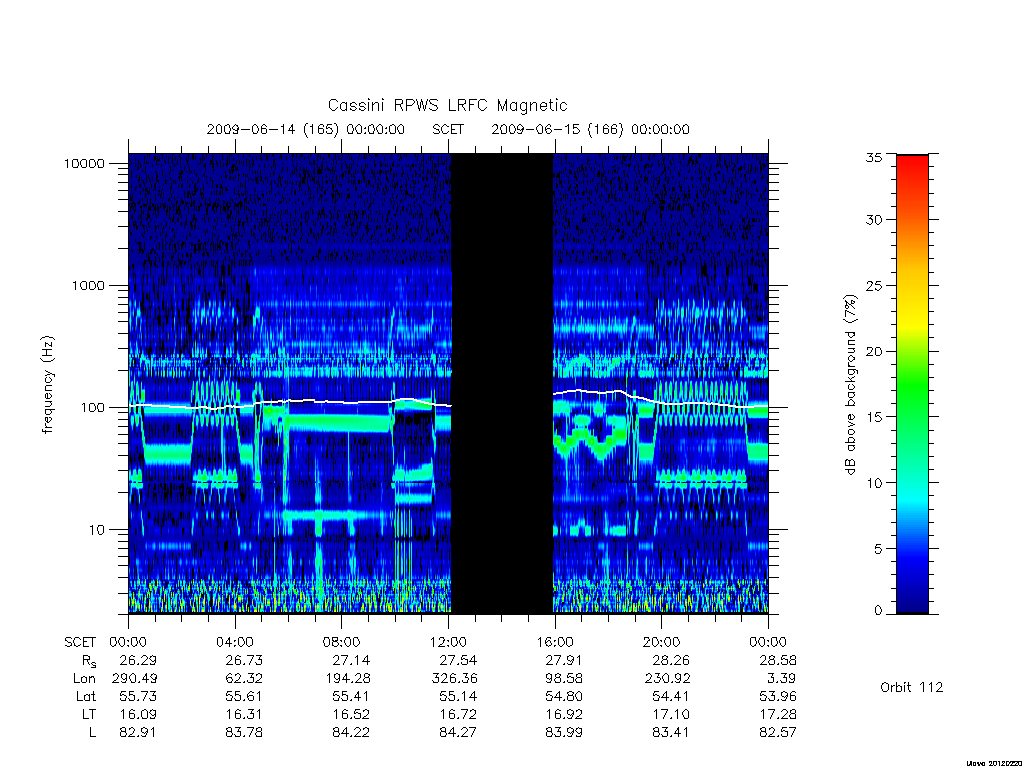Click 'SCET' label between the two dates

[x=448, y=129]
